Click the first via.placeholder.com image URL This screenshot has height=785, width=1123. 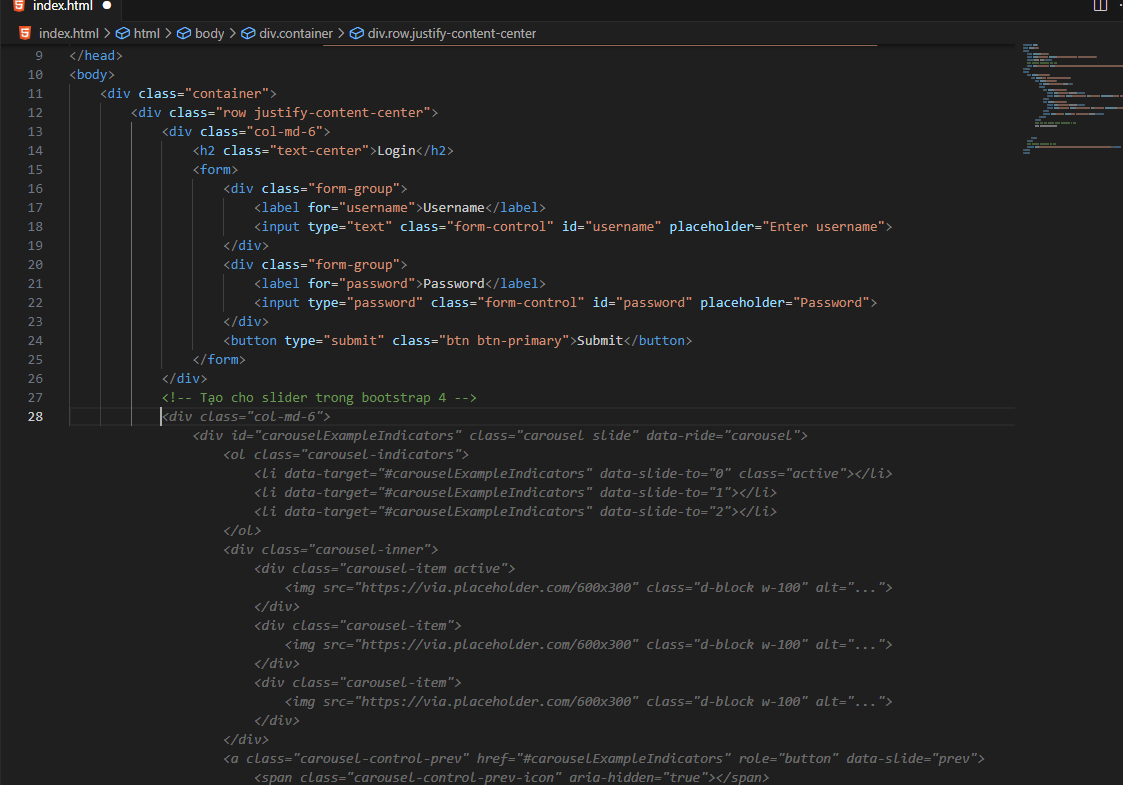(498, 588)
